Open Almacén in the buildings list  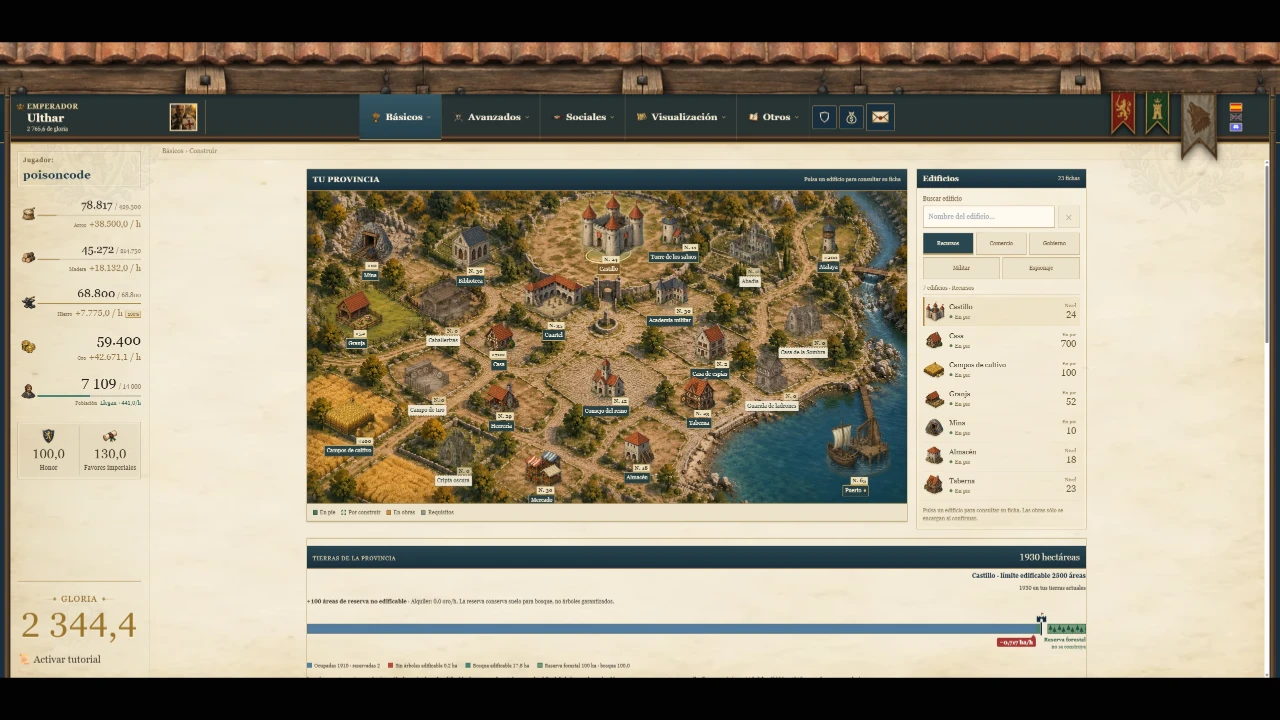point(1001,456)
